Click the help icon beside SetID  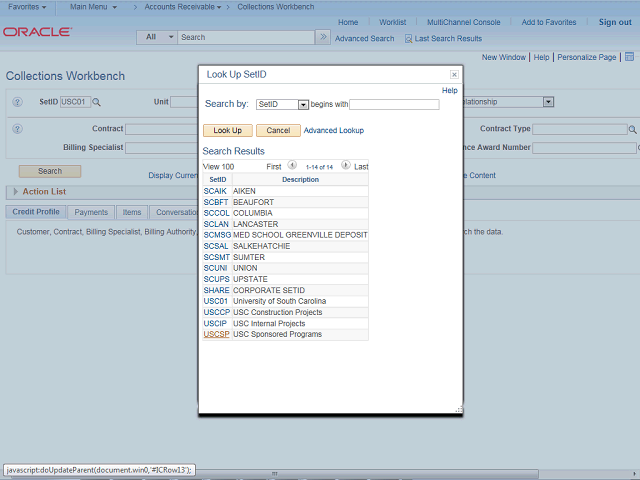tap(17, 102)
